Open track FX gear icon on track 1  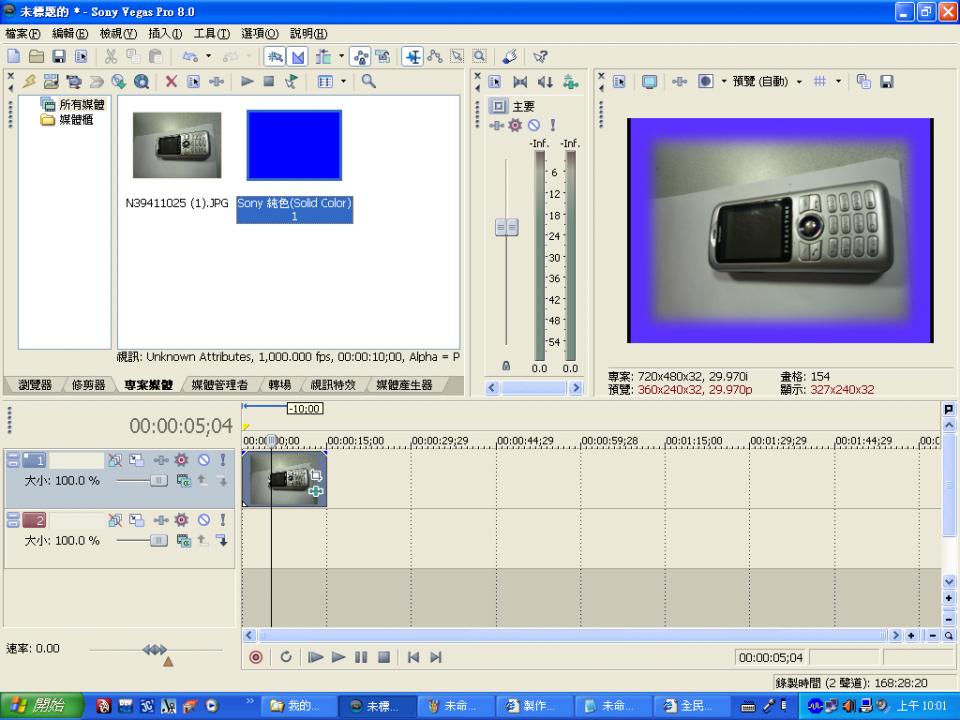point(181,460)
